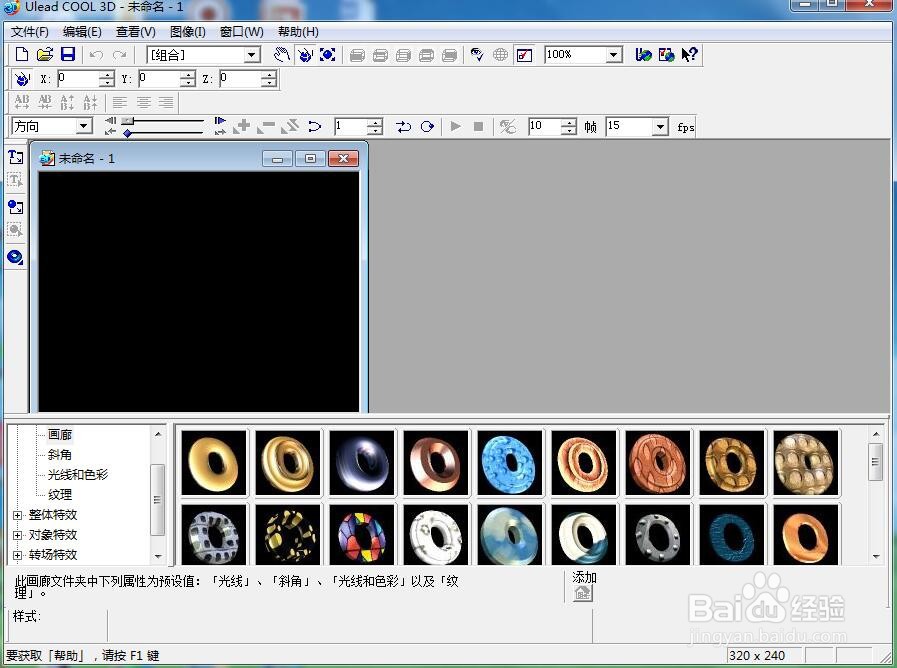Select the copper flat ring thumbnail
Screen dimensions: 897x668
click(x=436, y=463)
